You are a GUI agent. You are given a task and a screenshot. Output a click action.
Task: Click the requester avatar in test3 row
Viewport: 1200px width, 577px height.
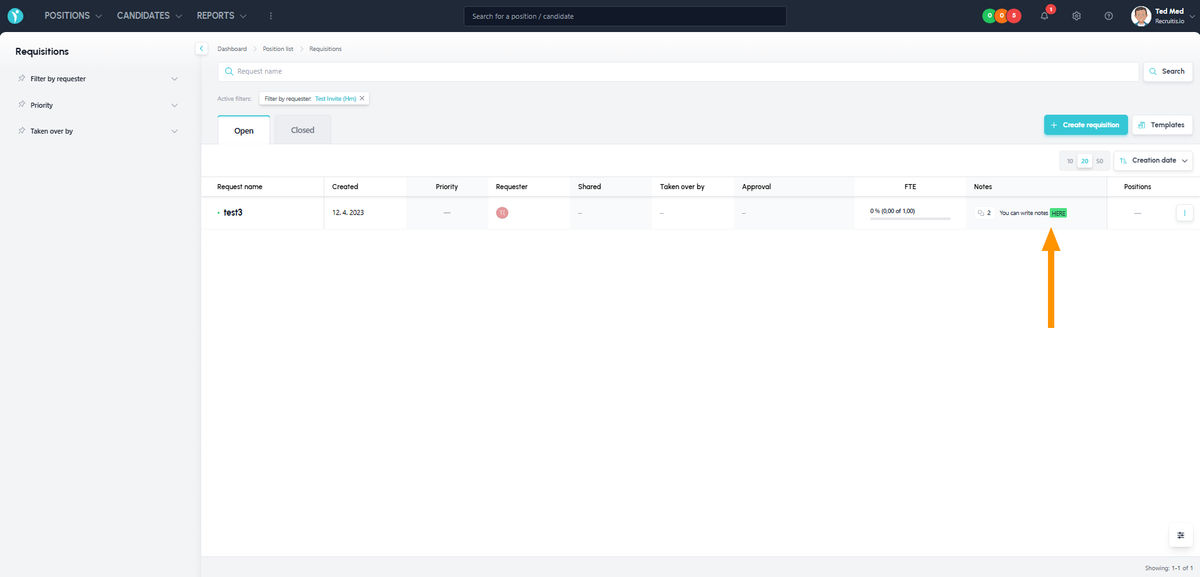point(502,212)
